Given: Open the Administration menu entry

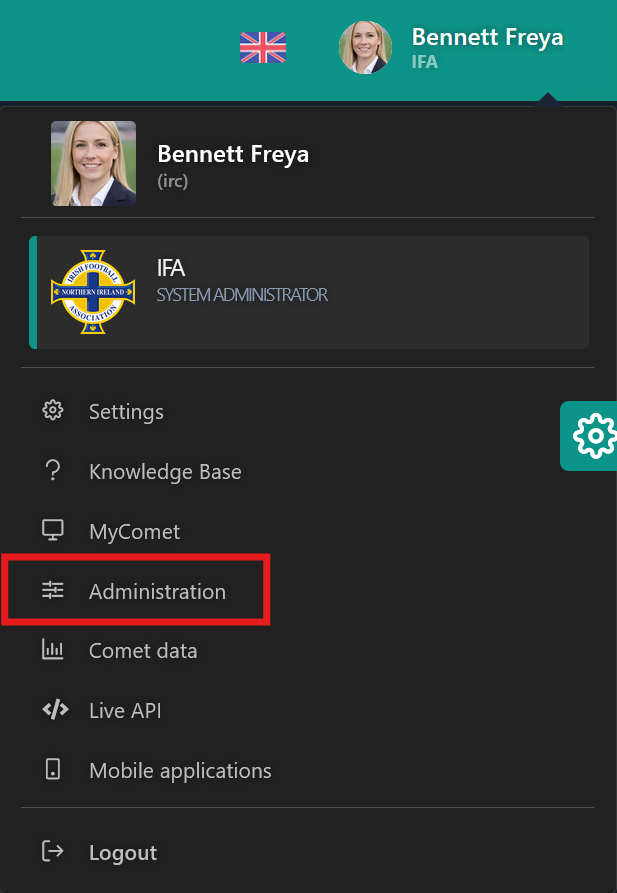Looking at the screenshot, I should [x=157, y=592].
